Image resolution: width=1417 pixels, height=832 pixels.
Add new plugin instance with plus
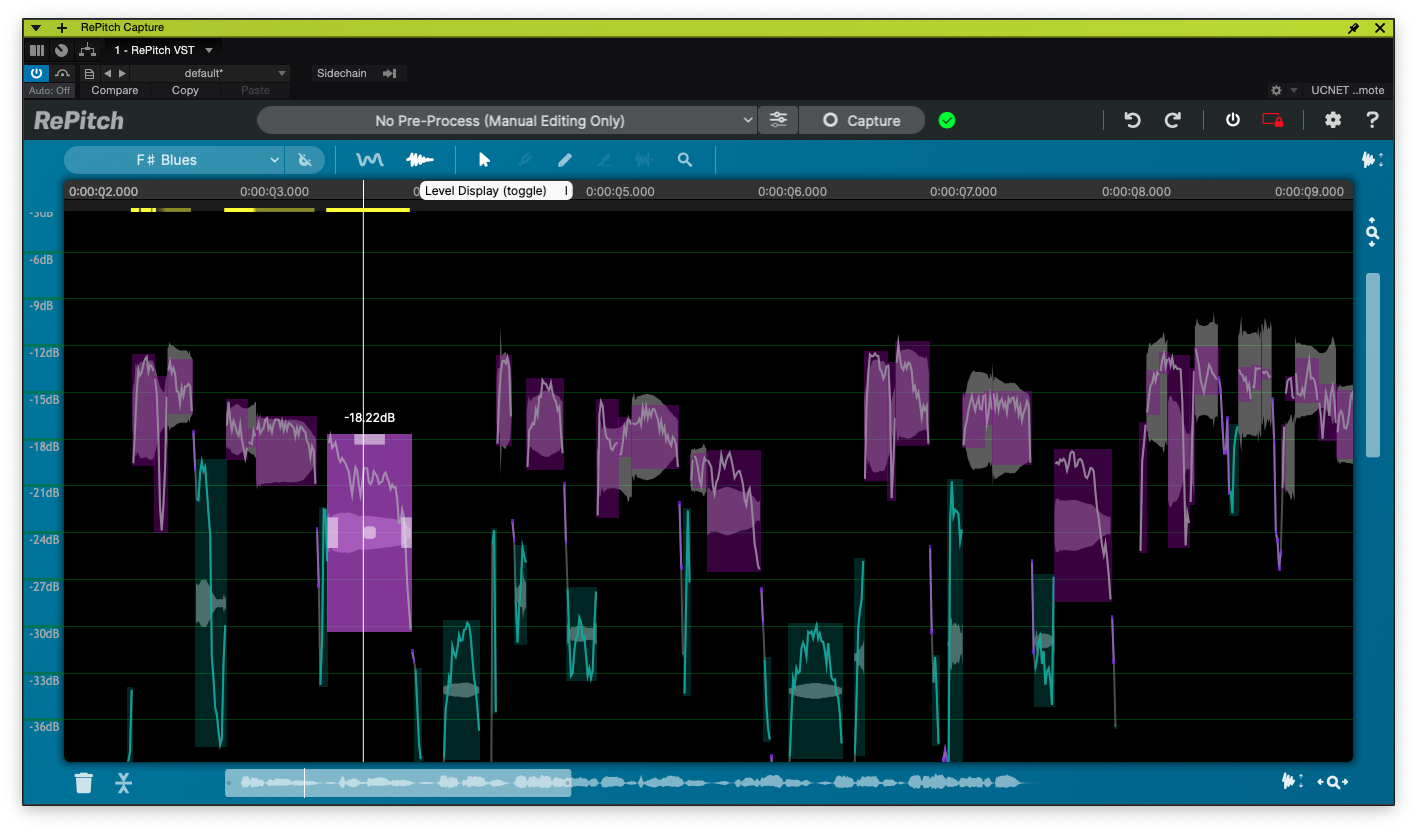tap(62, 28)
